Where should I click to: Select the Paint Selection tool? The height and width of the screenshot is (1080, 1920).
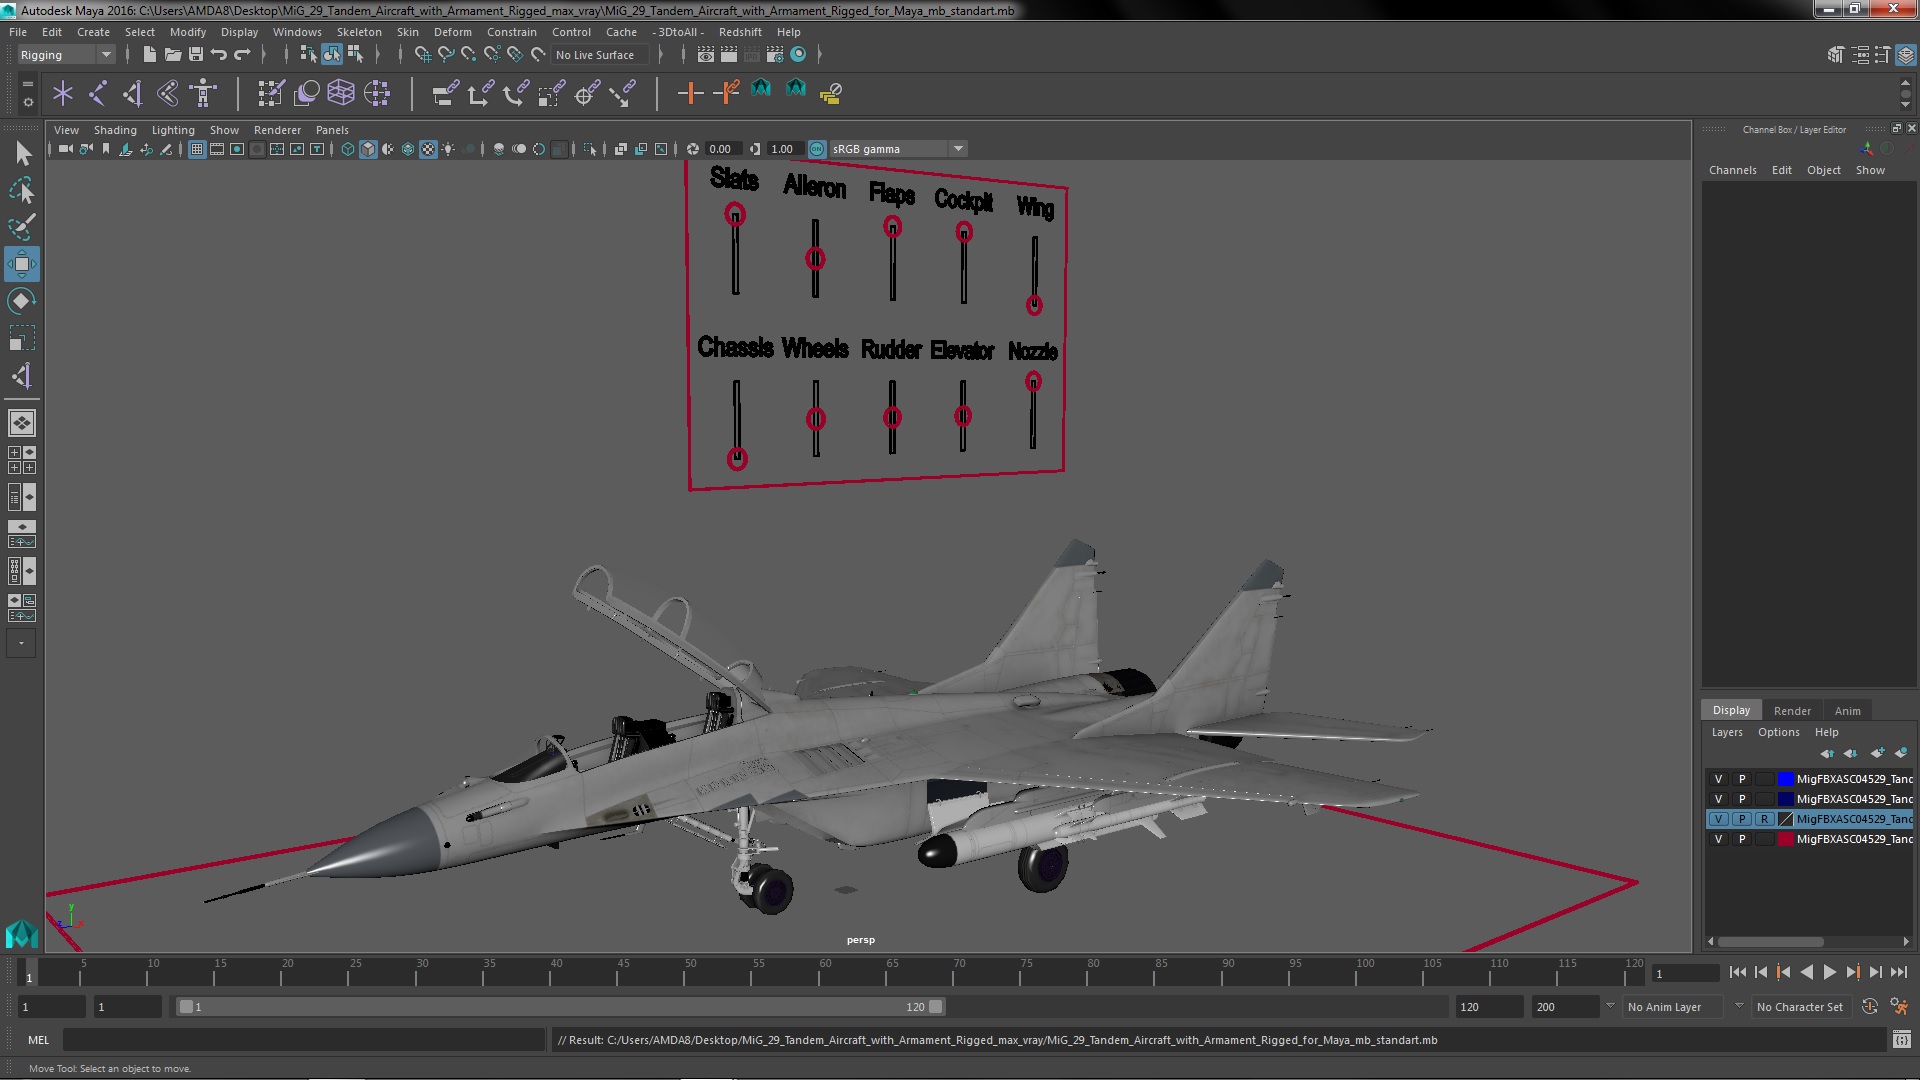click(22, 227)
